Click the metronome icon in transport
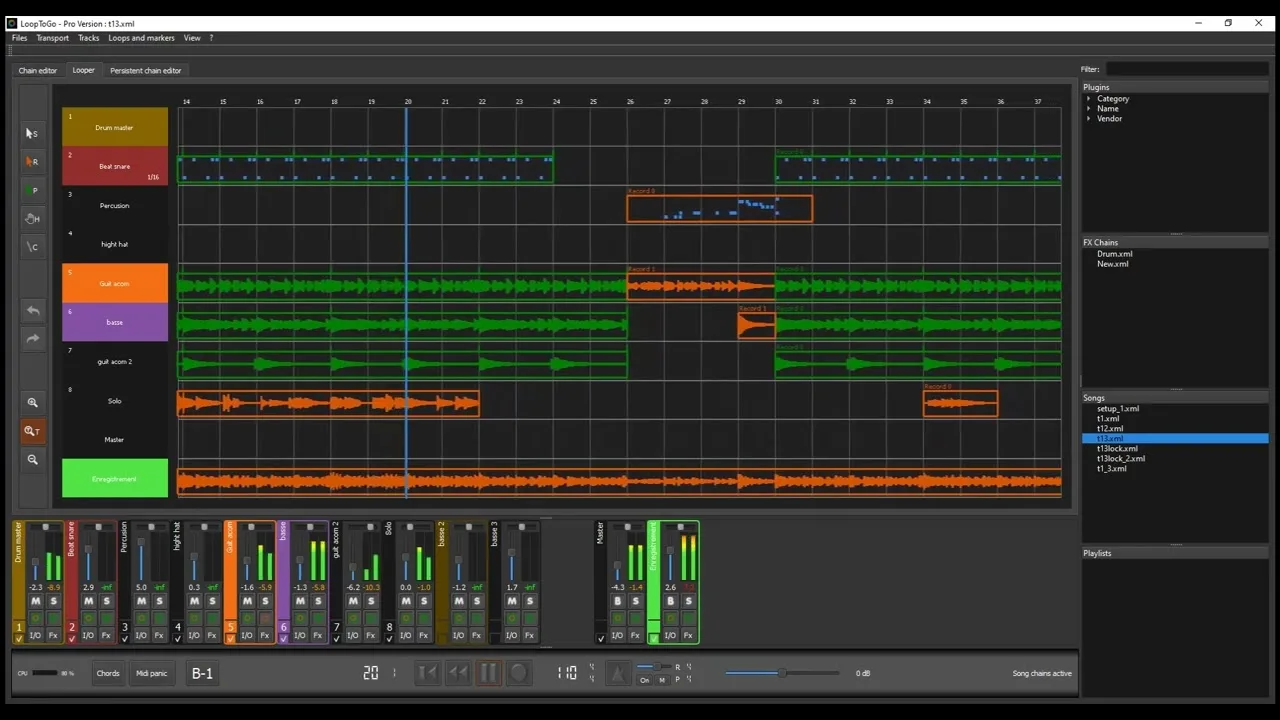 (618, 673)
